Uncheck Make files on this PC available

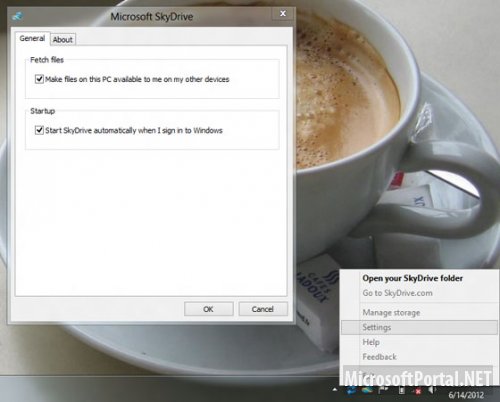coord(39,79)
